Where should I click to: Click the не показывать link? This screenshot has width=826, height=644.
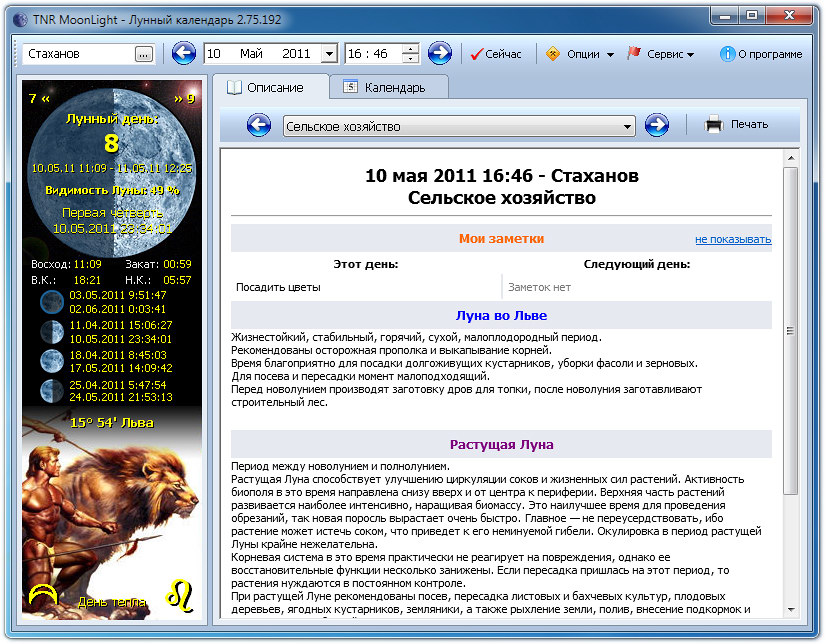point(733,240)
